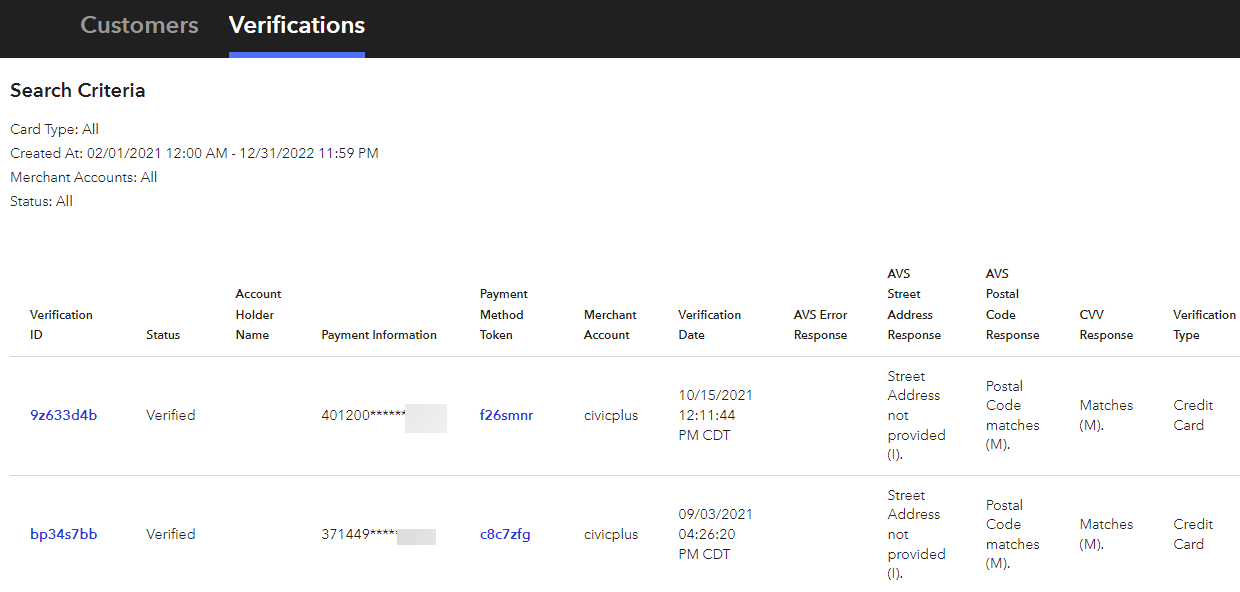Click the Search Criteria heading

tap(77, 90)
